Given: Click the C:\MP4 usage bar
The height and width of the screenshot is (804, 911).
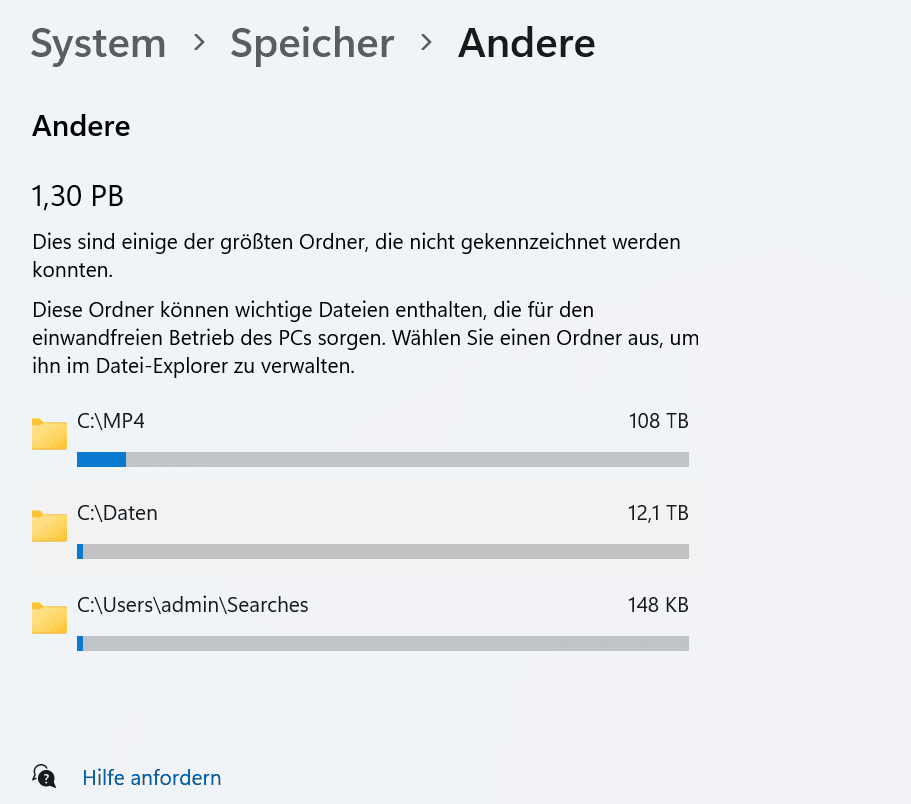Looking at the screenshot, I should tap(382, 460).
